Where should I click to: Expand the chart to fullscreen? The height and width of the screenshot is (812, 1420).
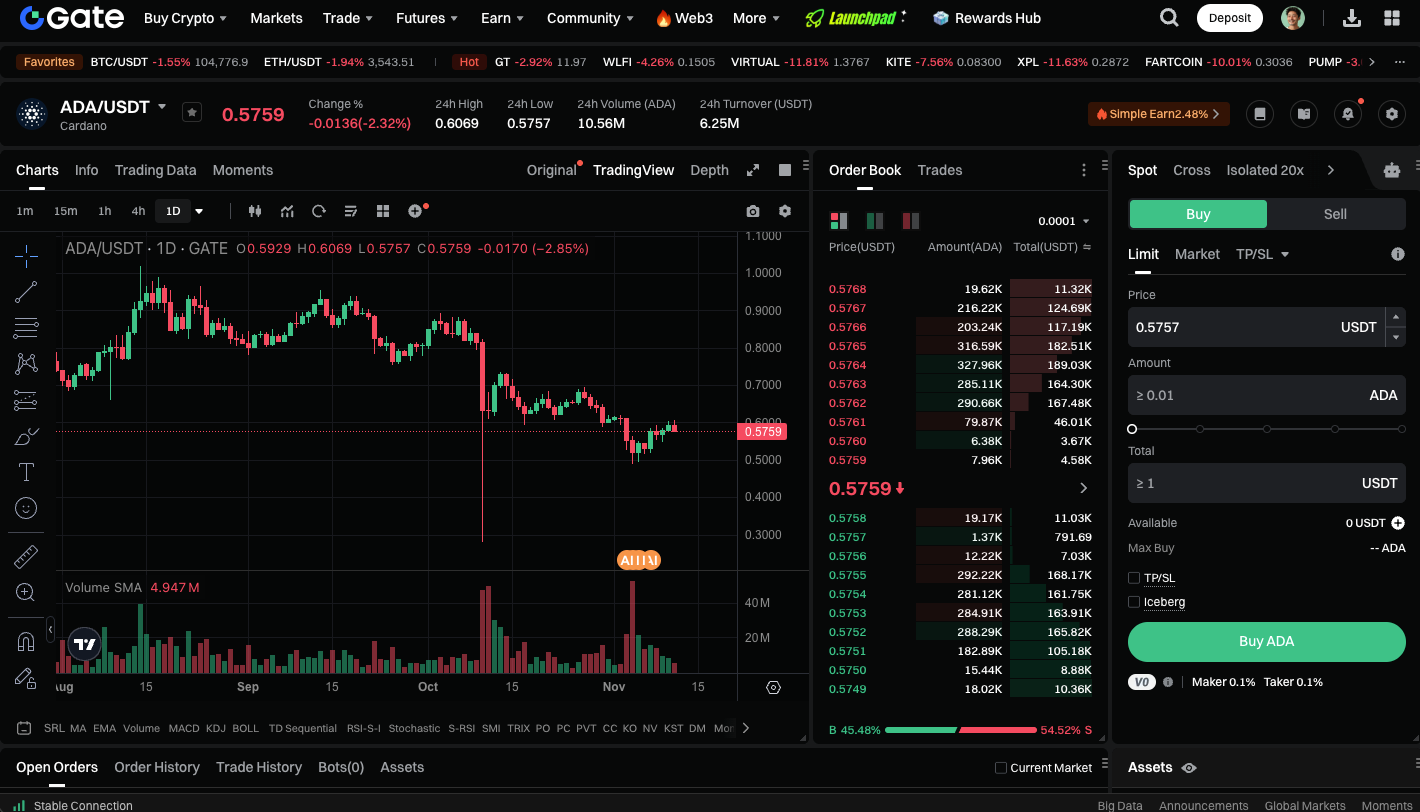[x=753, y=170]
